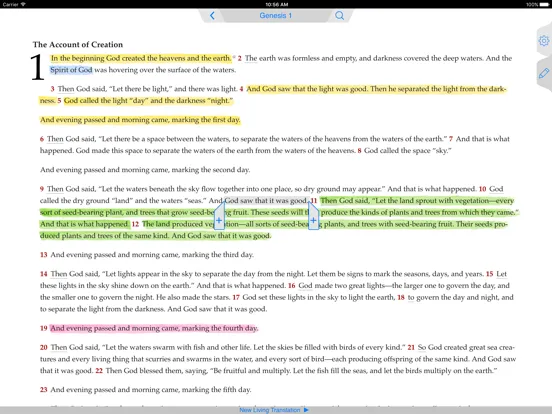Image resolution: width=552 pixels, height=414 pixels.
Task: Tap verse number 19
Action: pyautogui.click(x=44, y=328)
